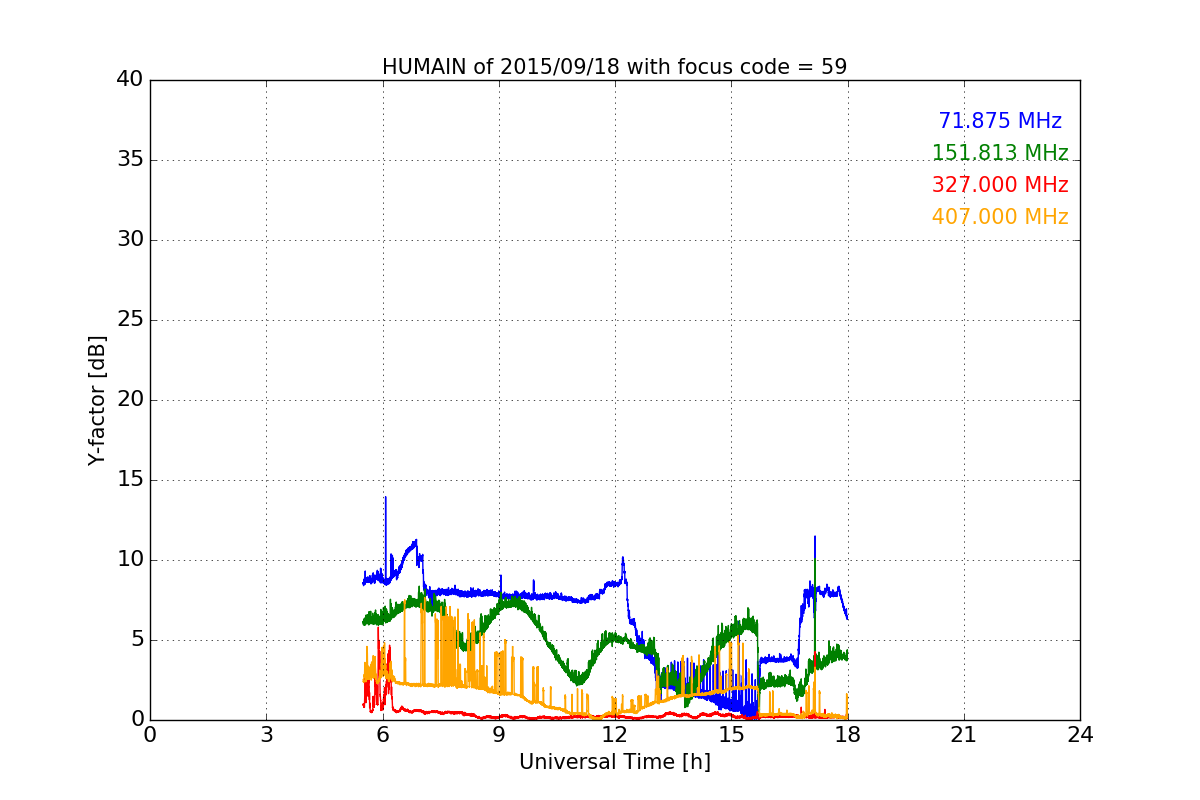The width and height of the screenshot is (1200, 800).
Task: Click the x-axis tick label 15
Action: (x=731, y=735)
